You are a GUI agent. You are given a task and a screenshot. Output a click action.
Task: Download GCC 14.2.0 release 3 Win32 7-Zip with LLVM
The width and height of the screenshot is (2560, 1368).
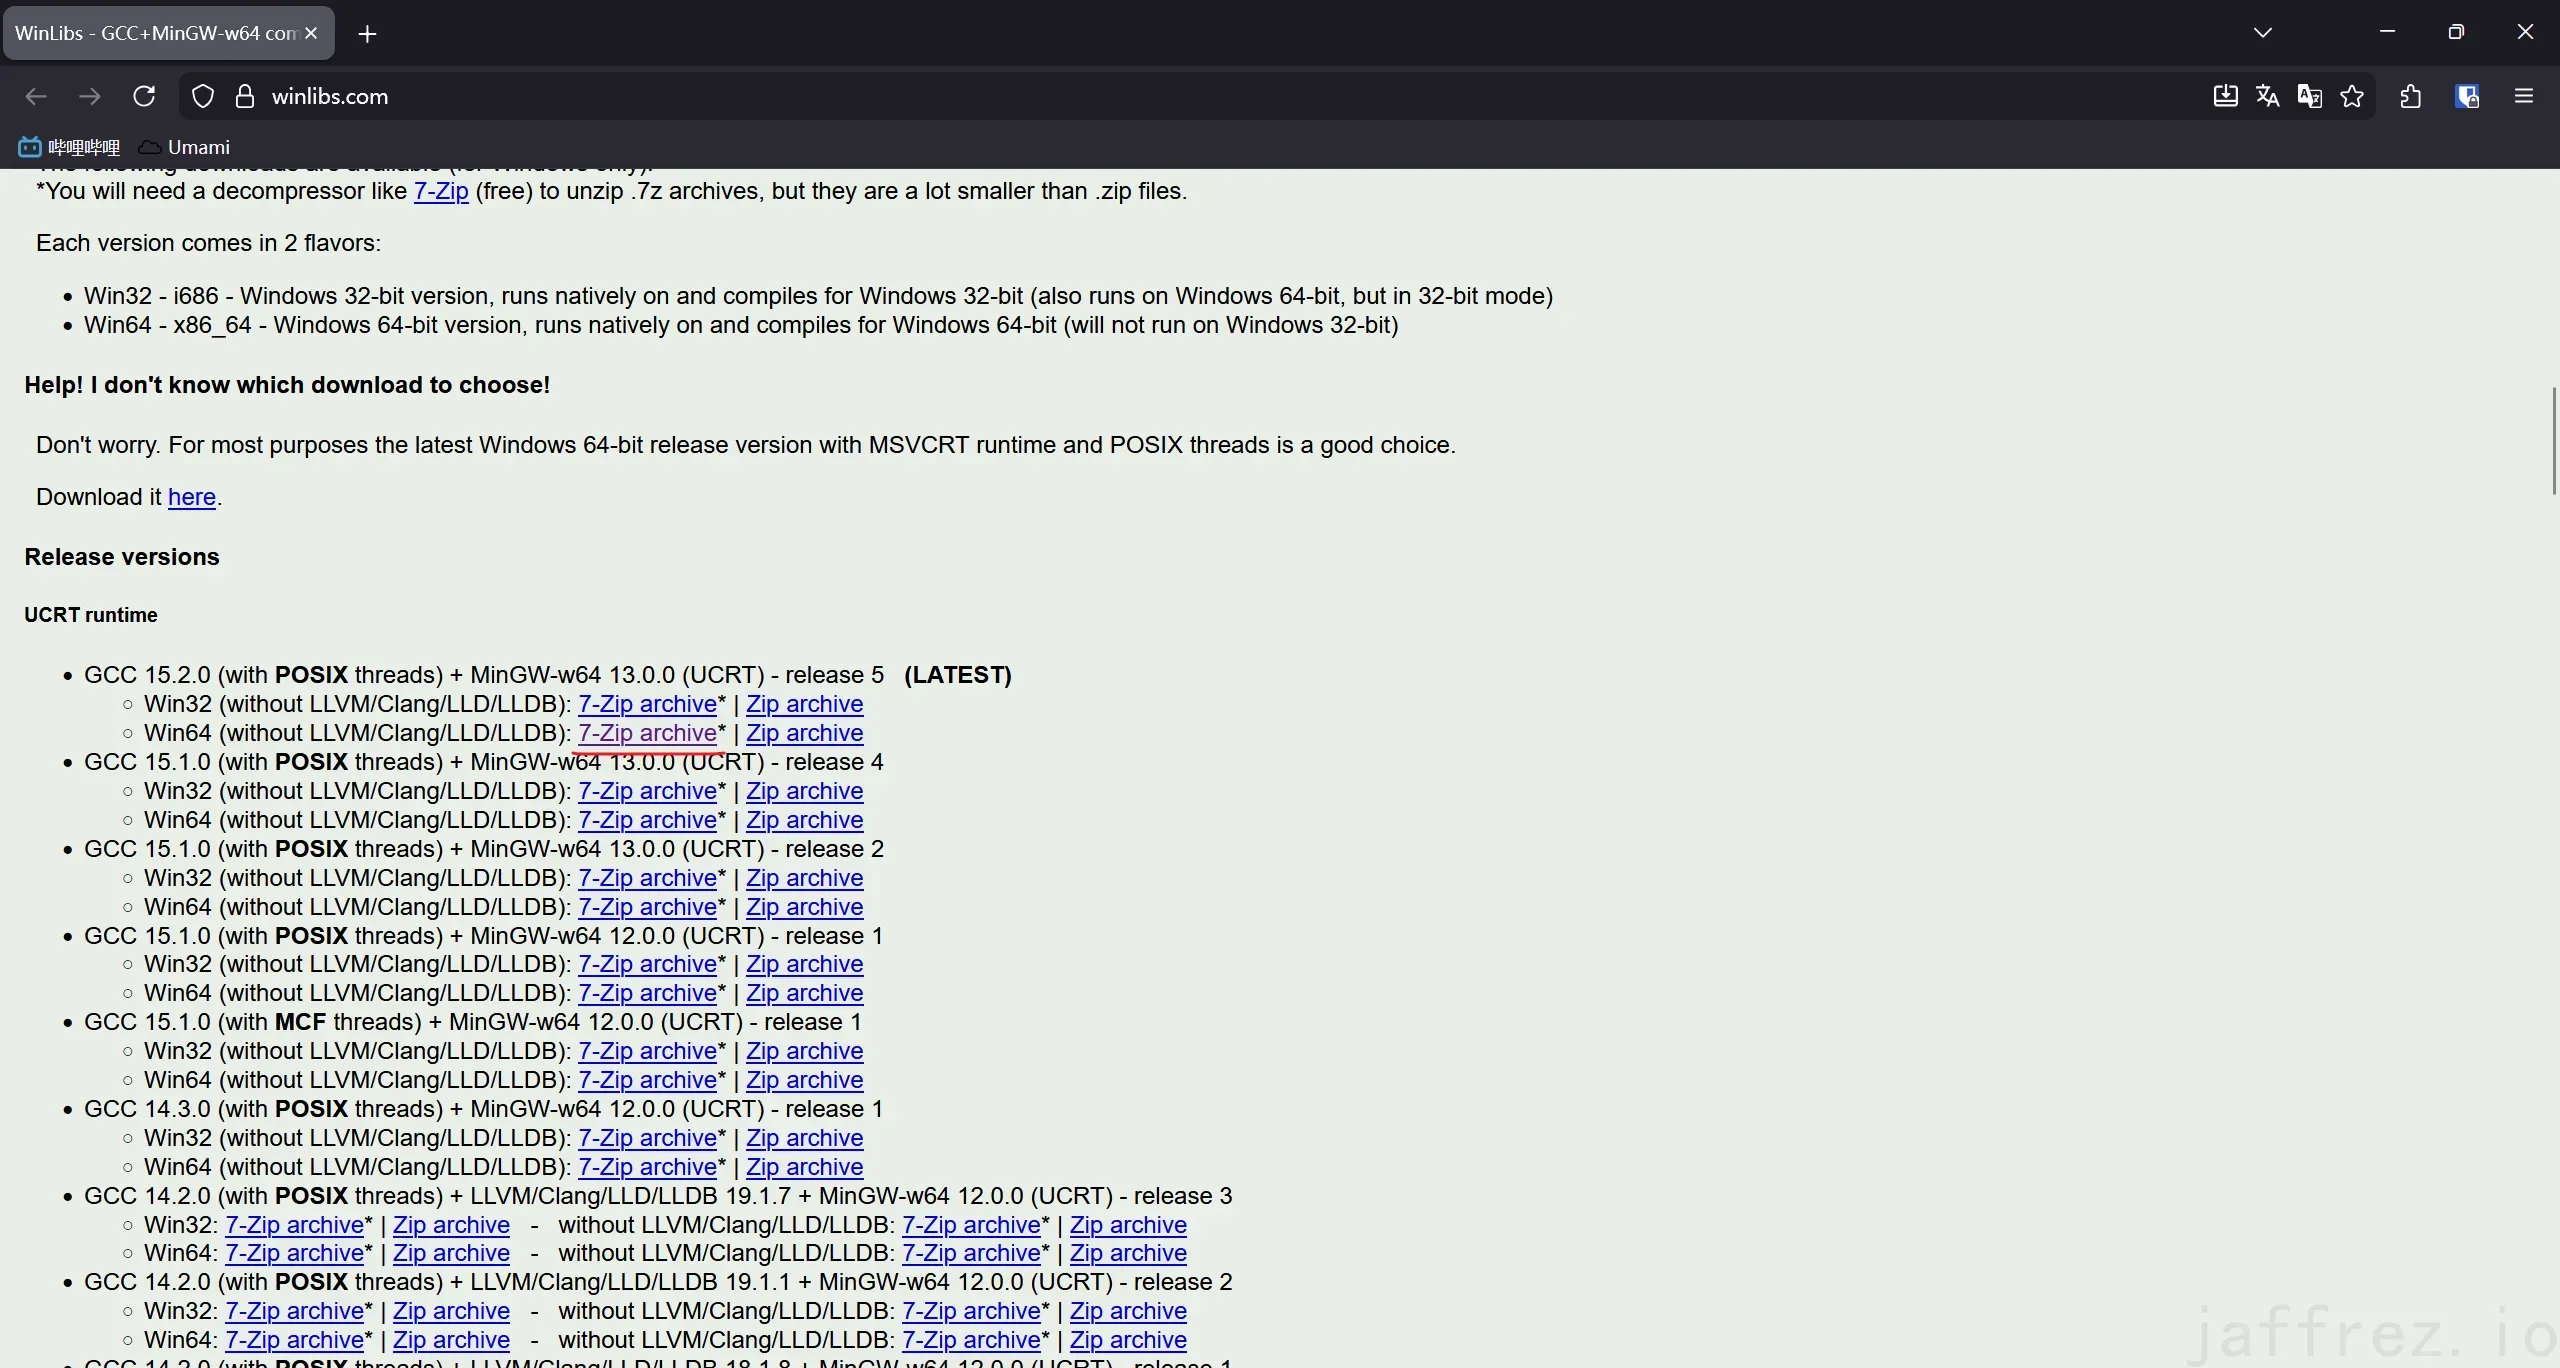(x=294, y=1225)
